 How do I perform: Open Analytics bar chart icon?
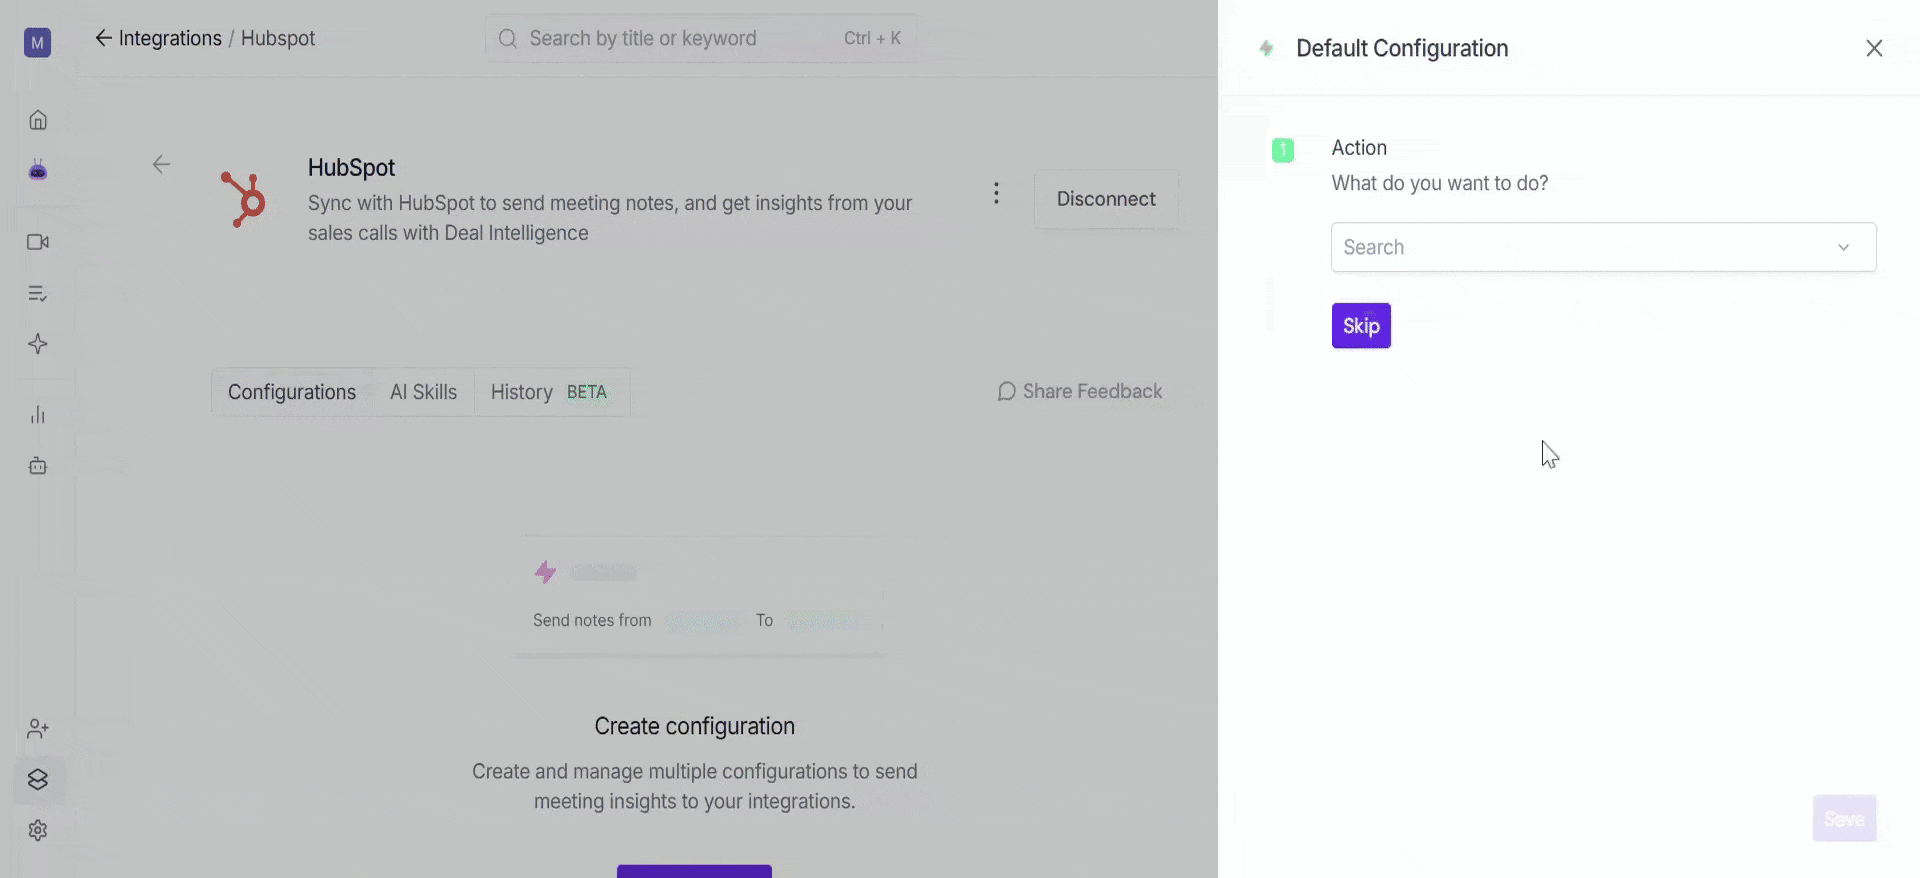pyautogui.click(x=38, y=415)
